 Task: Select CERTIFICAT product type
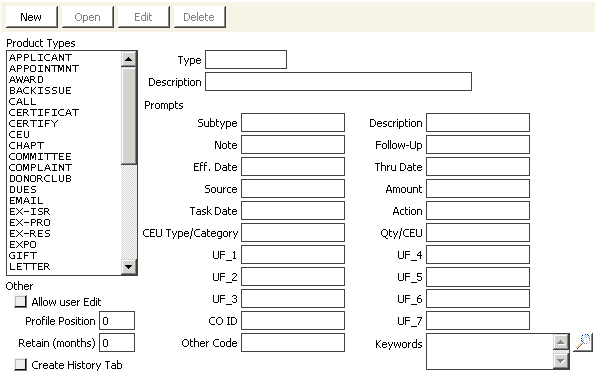point(44,113)
